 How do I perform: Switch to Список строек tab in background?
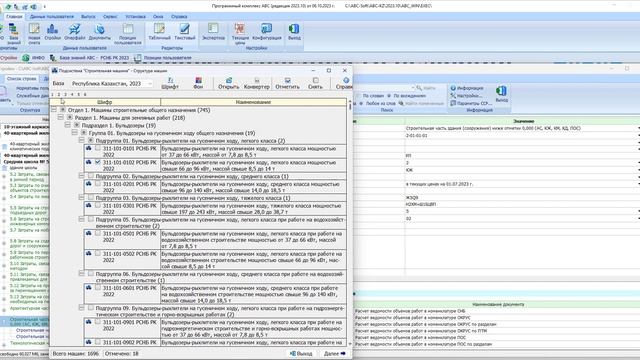[x=22, y=79]
